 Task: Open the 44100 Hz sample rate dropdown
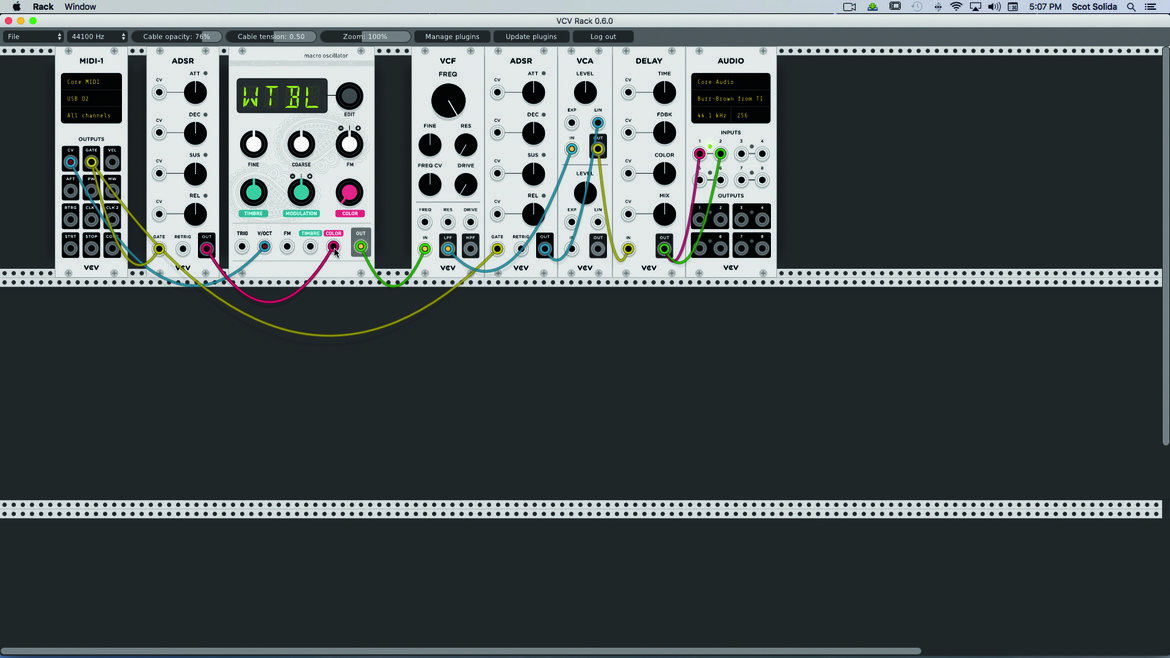(x=97, y=37)
